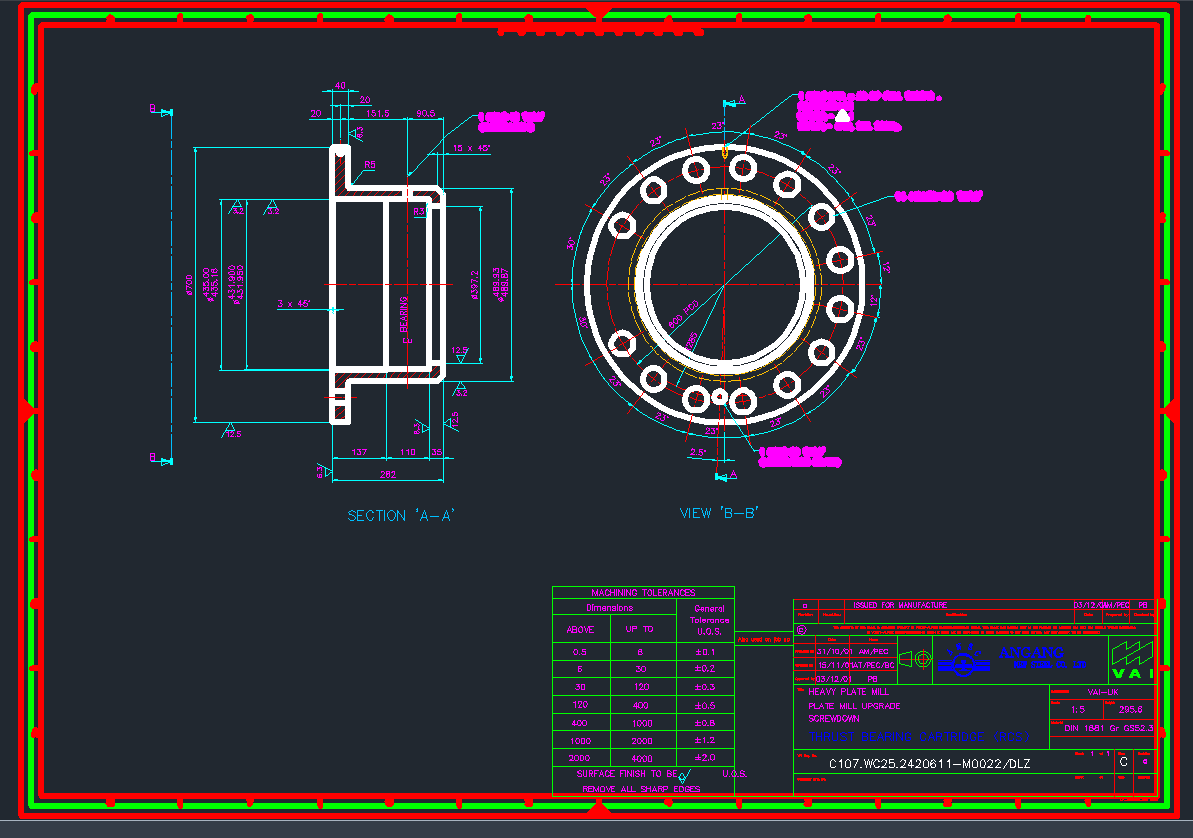Select drawing number 'C107.WC25.2420611-M0022/DLZ'
This screenshot has width=1193, height=838.
pos(930,763)
